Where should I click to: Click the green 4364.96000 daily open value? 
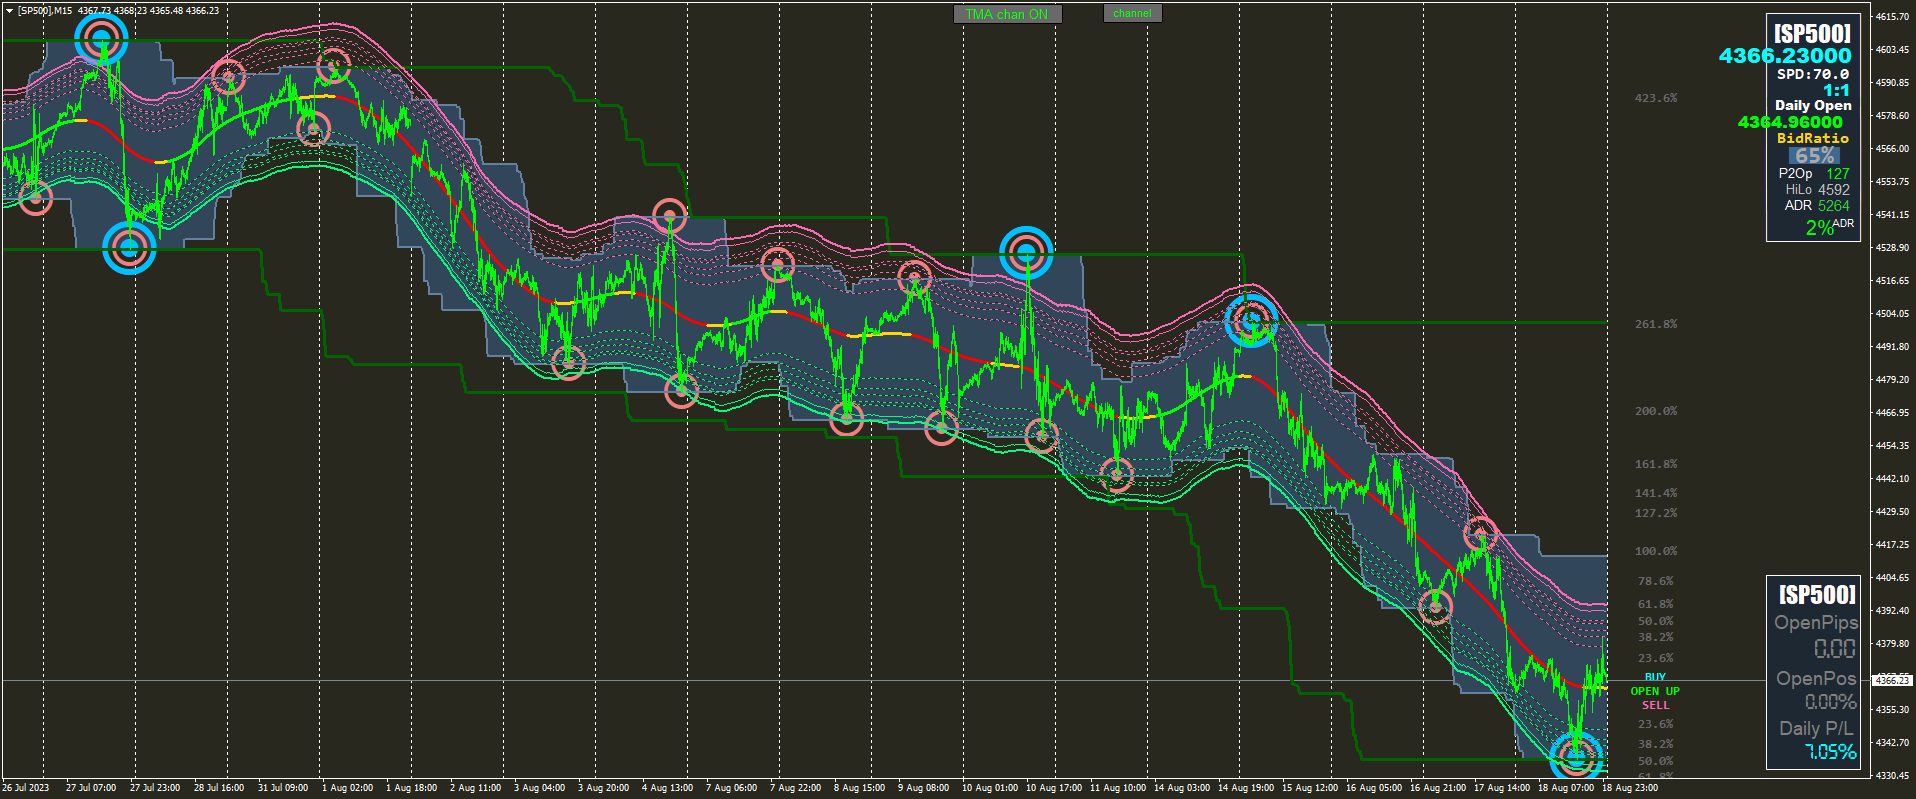pyautogui.click(x=1790, y=122)
